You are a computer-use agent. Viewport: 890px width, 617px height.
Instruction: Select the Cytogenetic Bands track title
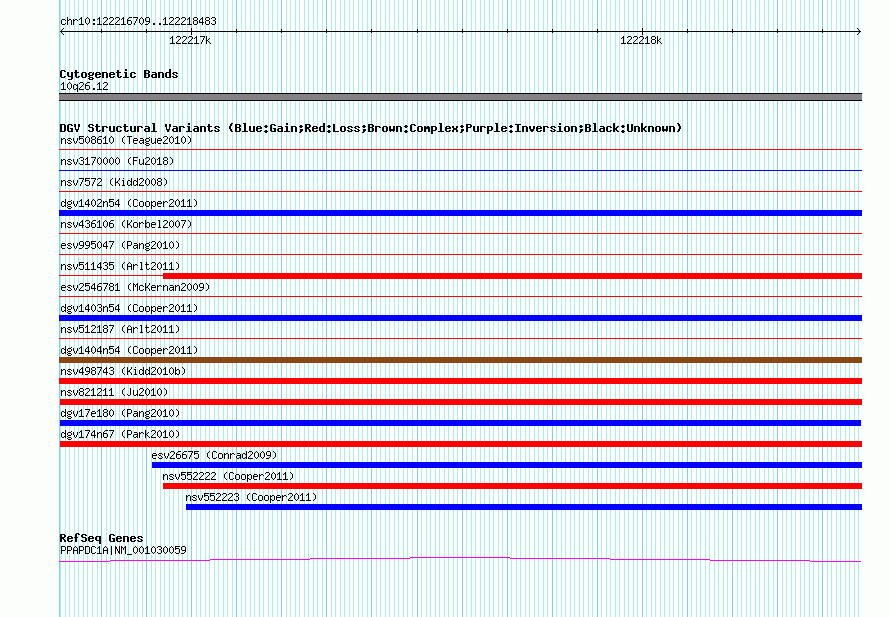(119, 74)
